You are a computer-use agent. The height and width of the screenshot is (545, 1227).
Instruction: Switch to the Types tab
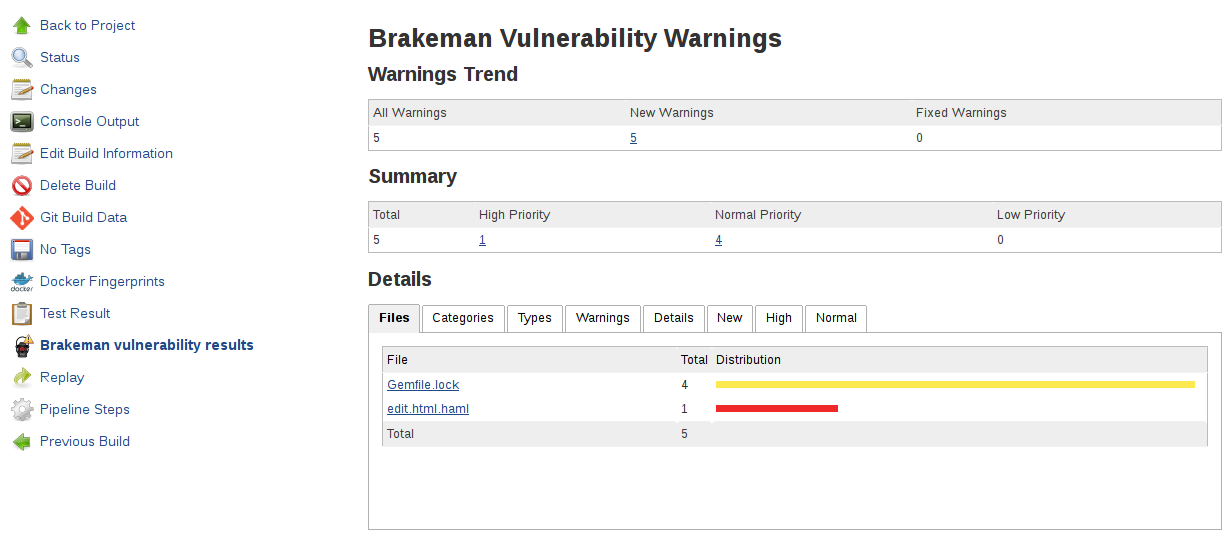point(535,318)
